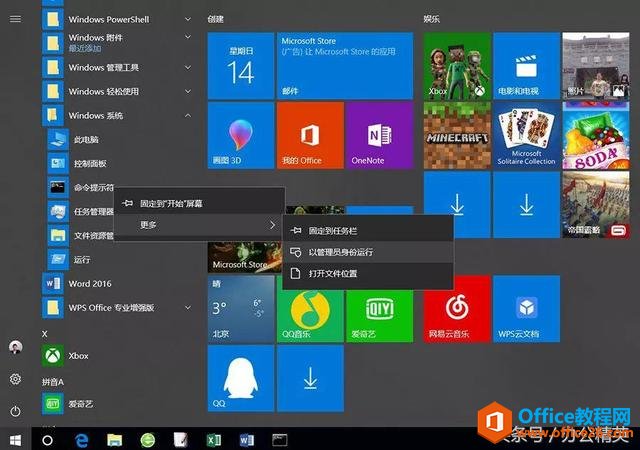Viewport: 640px width, 450px height.
Task: Open Microsoft Solitaire Collection tile
Action: click(527, 135)
